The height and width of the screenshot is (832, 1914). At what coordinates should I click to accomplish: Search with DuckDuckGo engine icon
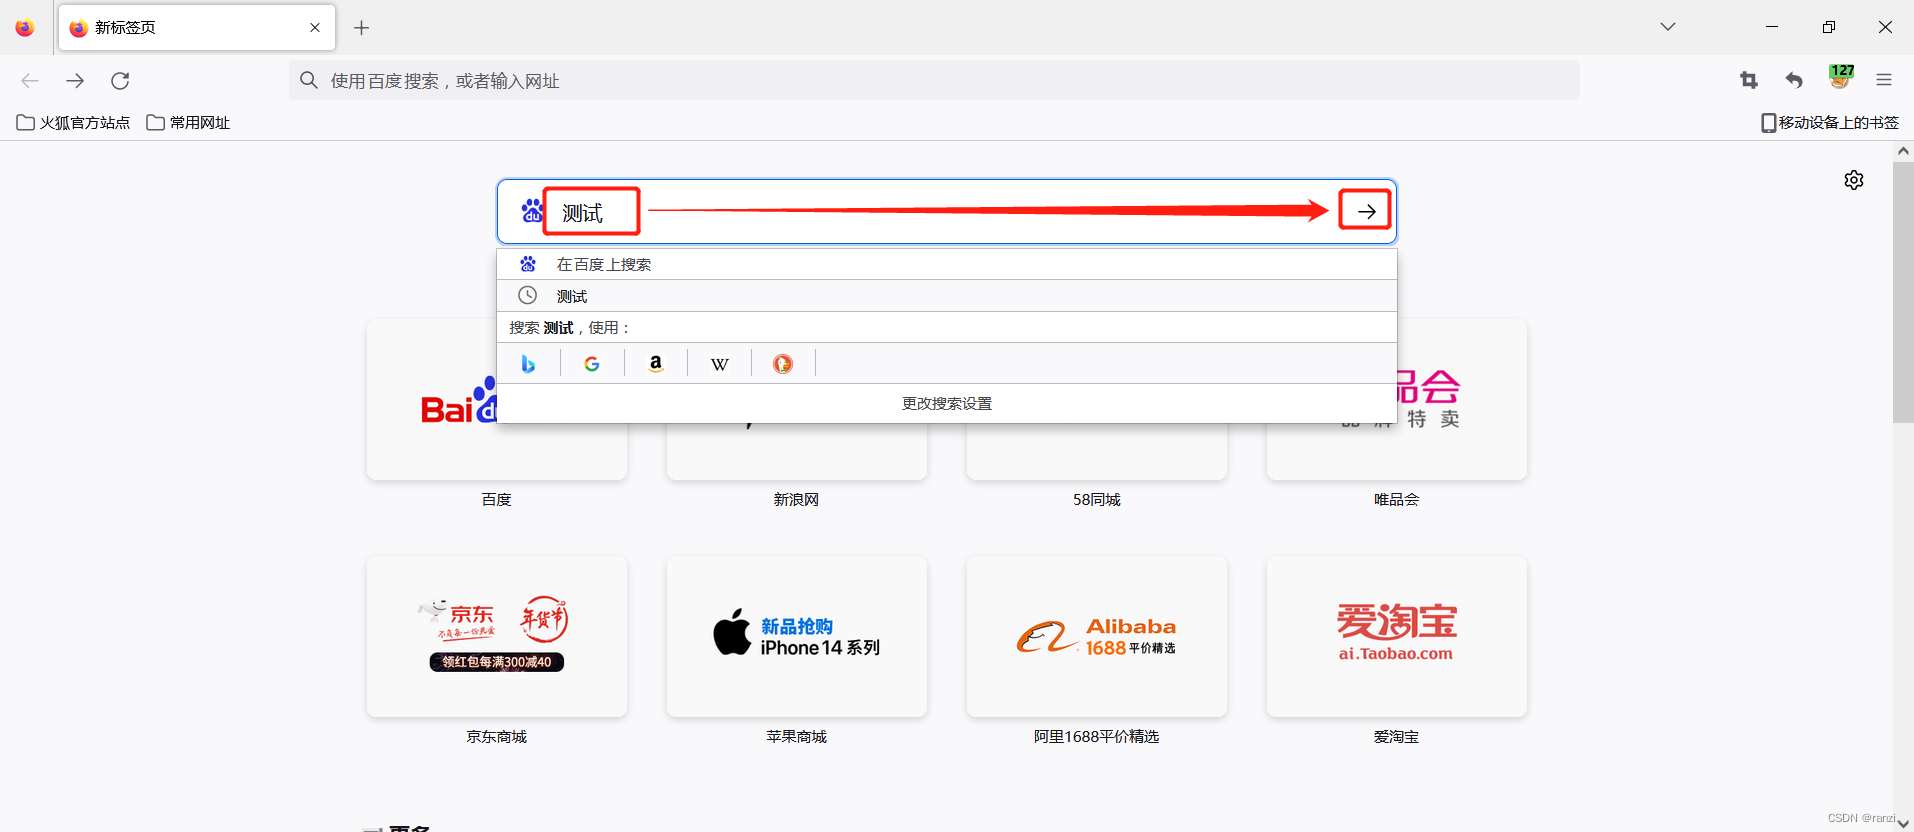[783, 364]
